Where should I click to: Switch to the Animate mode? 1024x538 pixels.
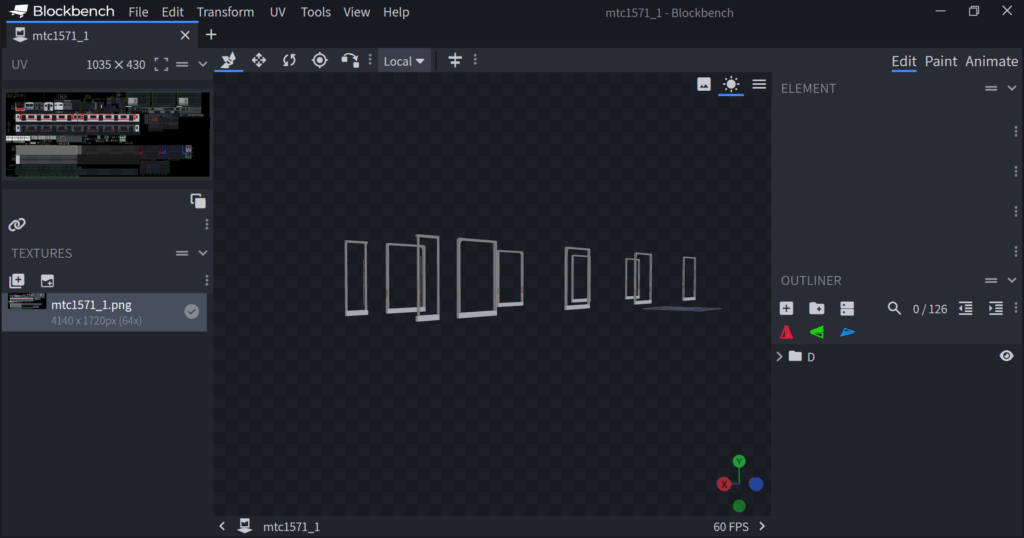[x=991, y=61]
